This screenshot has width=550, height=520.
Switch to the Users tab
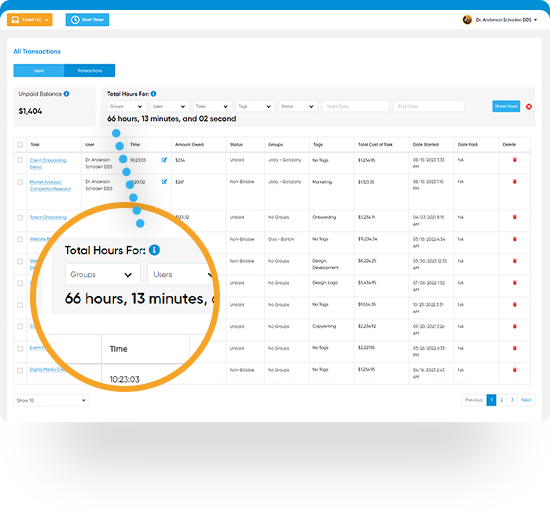[39, 71]
